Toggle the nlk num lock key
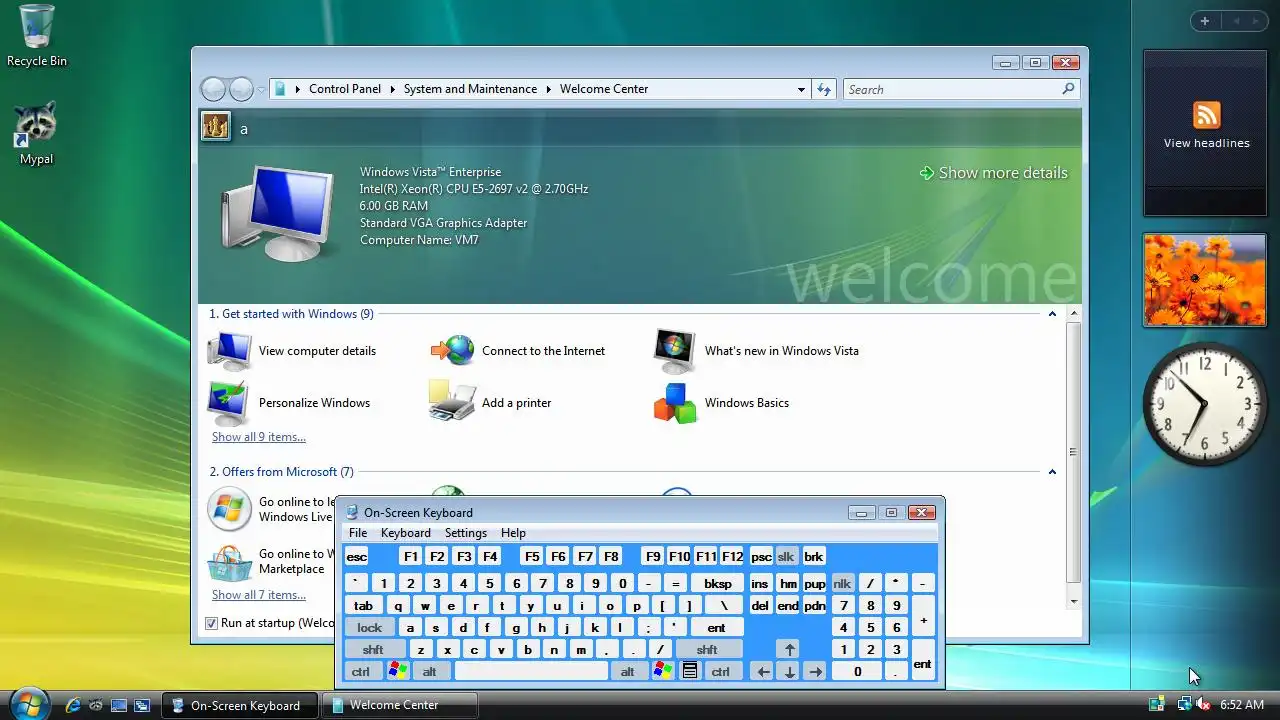1280x720 pixels. (843, 583)
